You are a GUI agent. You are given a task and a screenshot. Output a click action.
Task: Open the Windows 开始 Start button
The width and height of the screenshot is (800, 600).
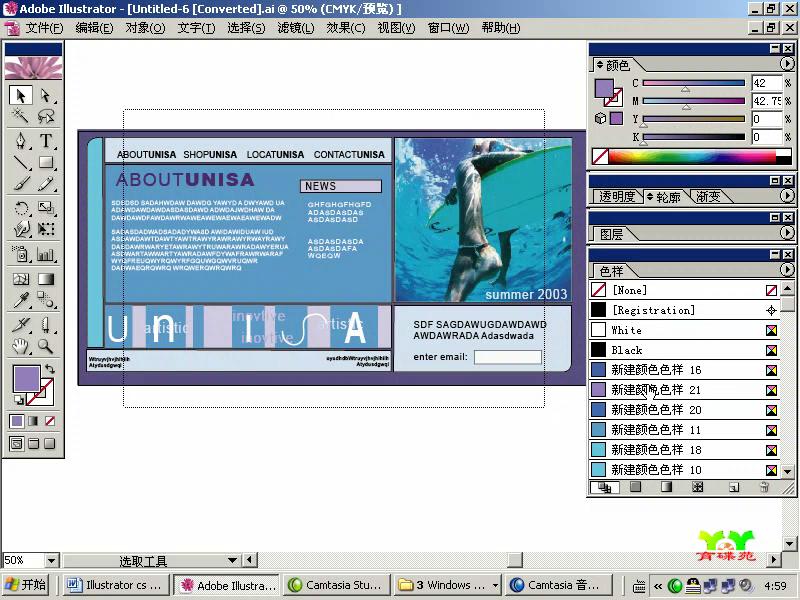click(x=27, y=585)
